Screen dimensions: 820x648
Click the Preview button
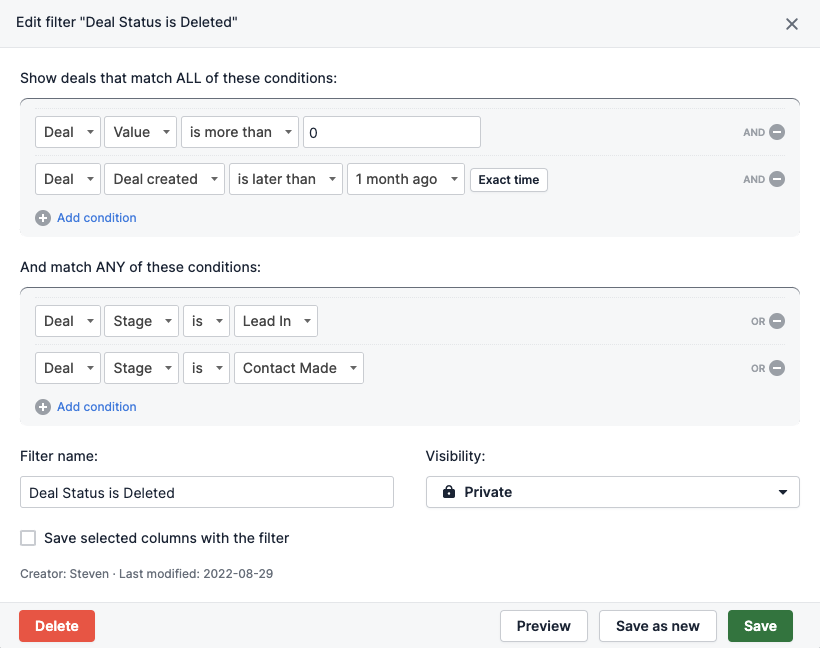pyautogui.click(x=543, y=626)
